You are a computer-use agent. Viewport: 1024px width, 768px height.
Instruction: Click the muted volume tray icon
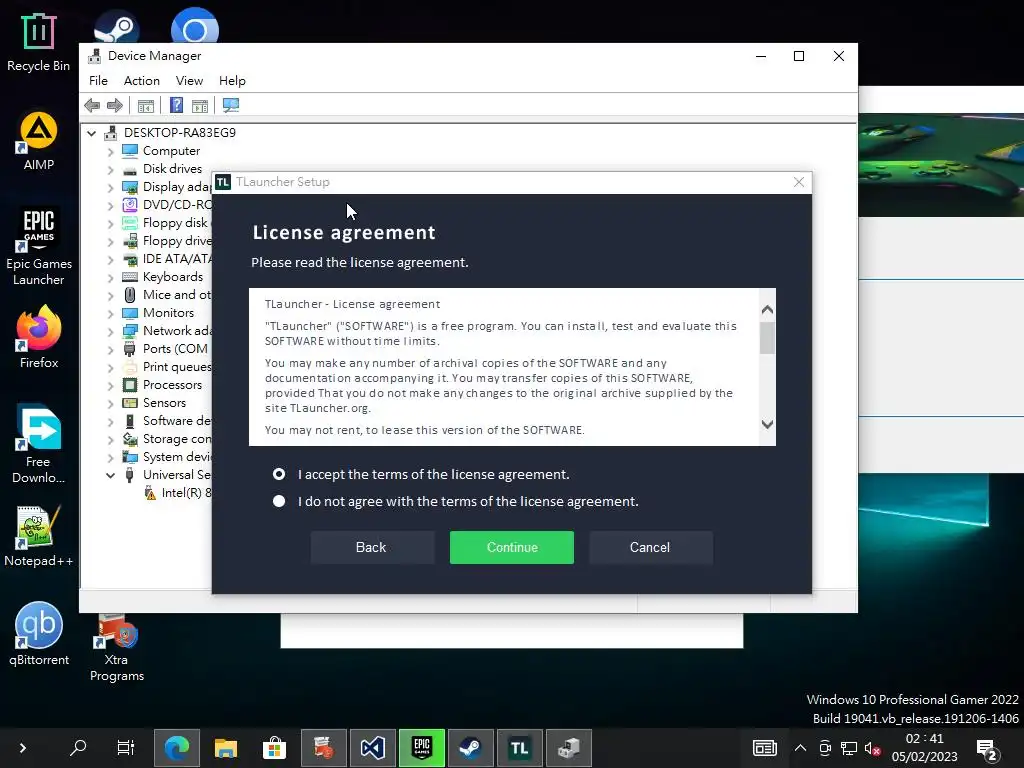click(x=873, y=748)
